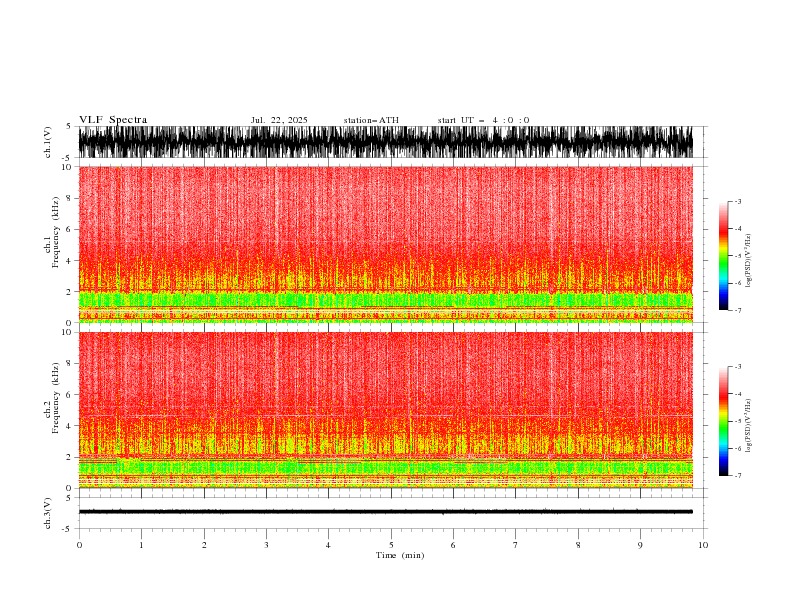Click time-axis tick label "1"
This screenshot has height=612, width=792.
point(141,545)
